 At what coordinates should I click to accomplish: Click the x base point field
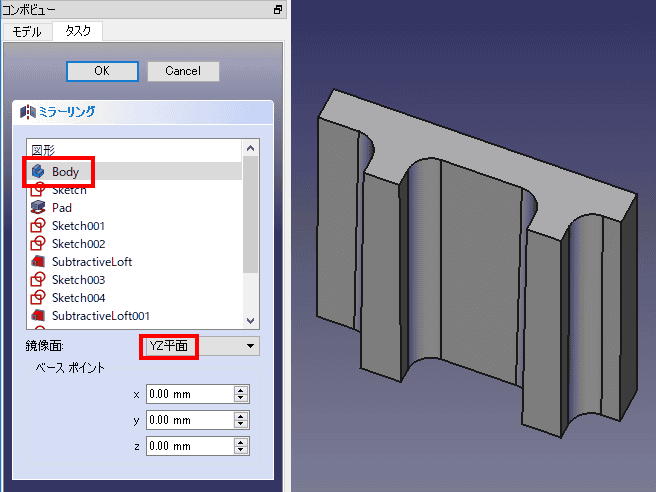[x=190, y=394]
